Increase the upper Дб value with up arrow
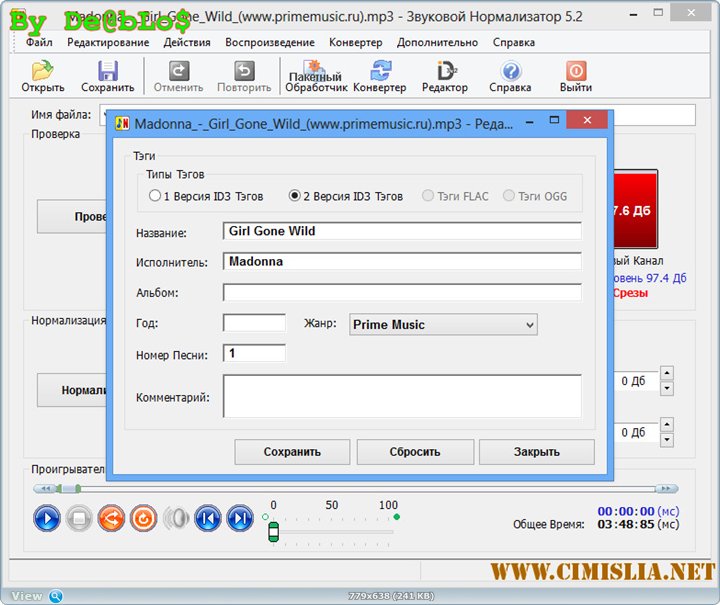This screenshot has width=720, height=605. 667,374
